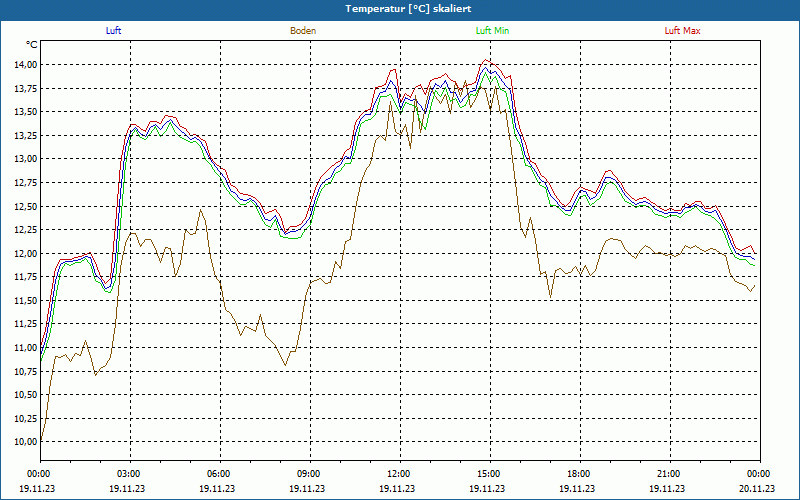This screenshot has width=800, height=500.
Task: Click the 09:00 time axis label
Action: pos(309,474)
